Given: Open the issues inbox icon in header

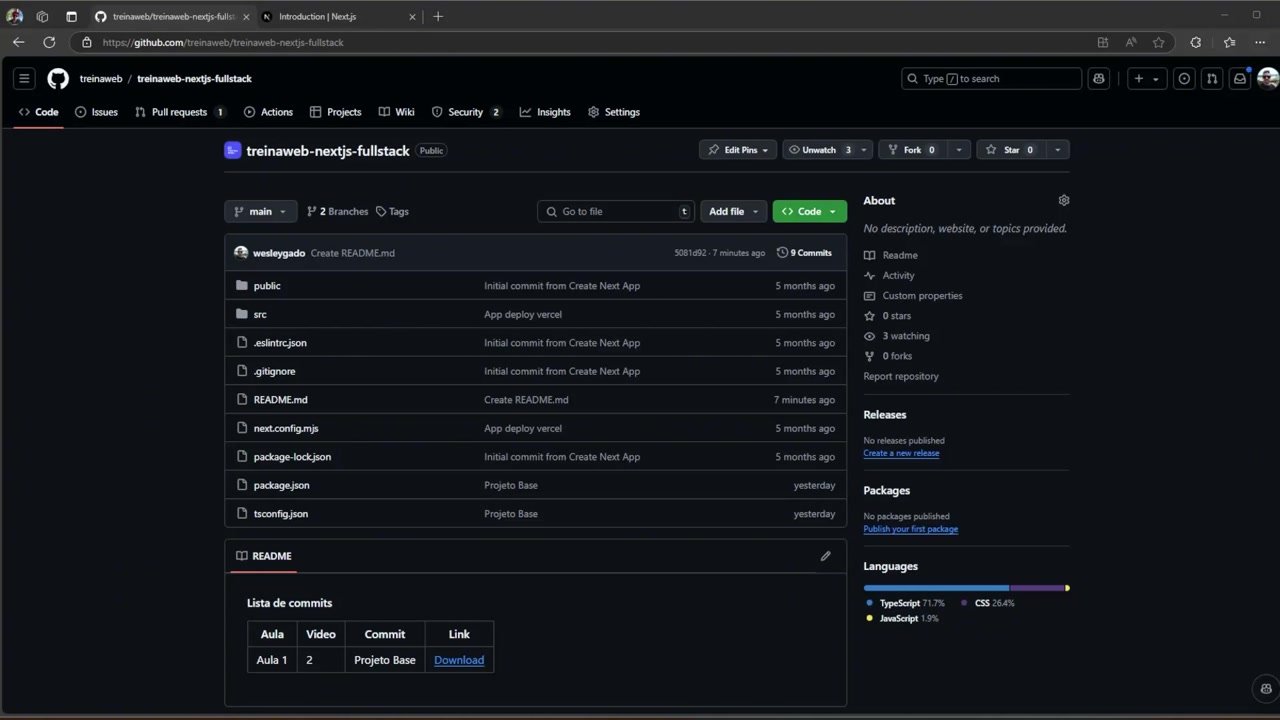Looking at the screenshot, I should point(1184,79).
